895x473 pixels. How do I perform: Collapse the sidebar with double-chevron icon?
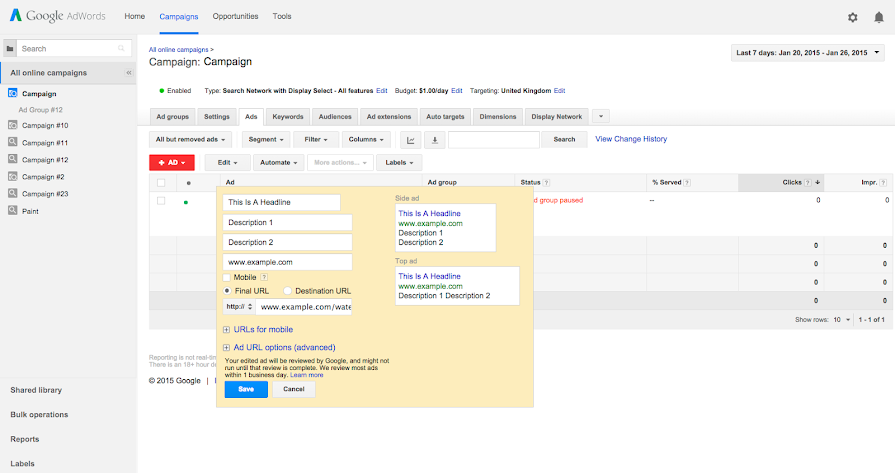coord(128,73)
